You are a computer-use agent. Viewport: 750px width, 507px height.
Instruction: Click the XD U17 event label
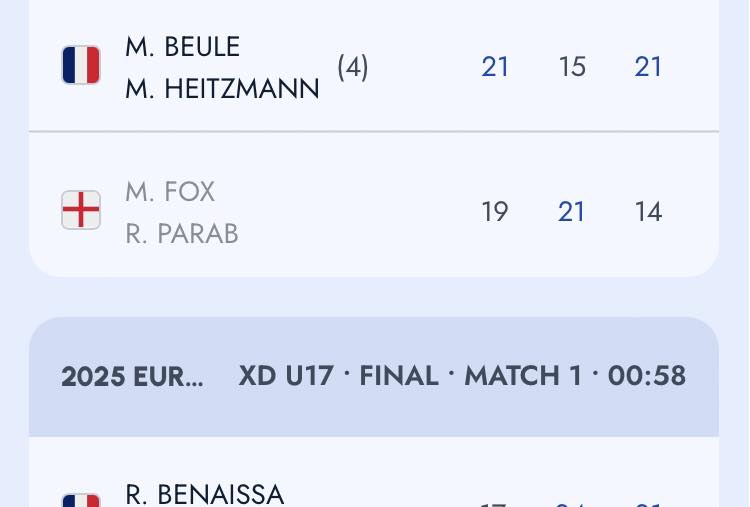(283, 376)
